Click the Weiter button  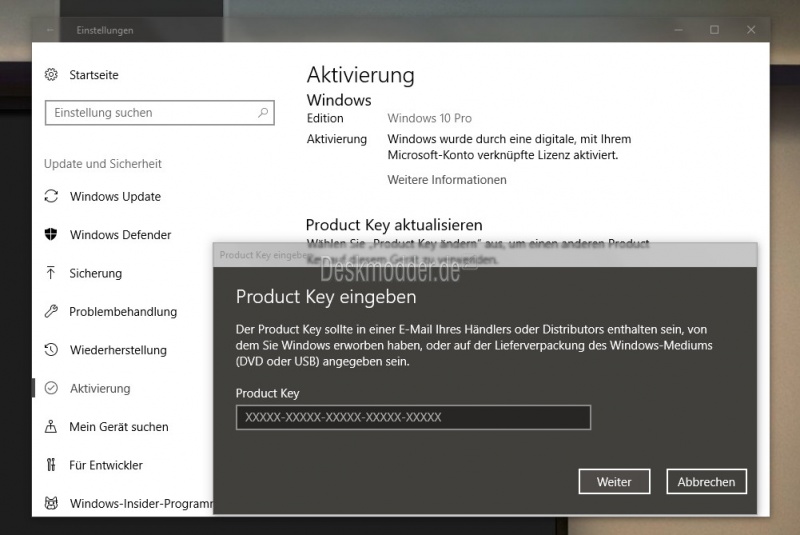[x=614, y=481]
